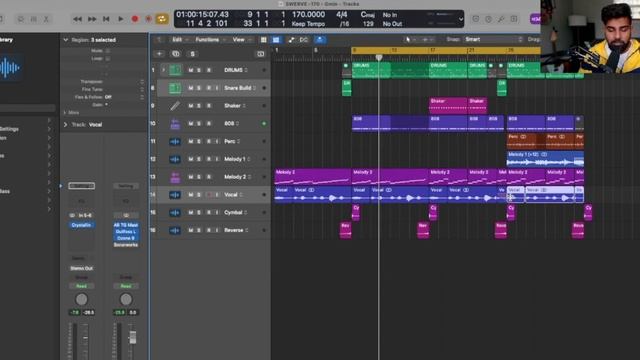This screenshot has height=360, width=640.
Task: Open the pointer tool menu
Action: coord(409,40)
